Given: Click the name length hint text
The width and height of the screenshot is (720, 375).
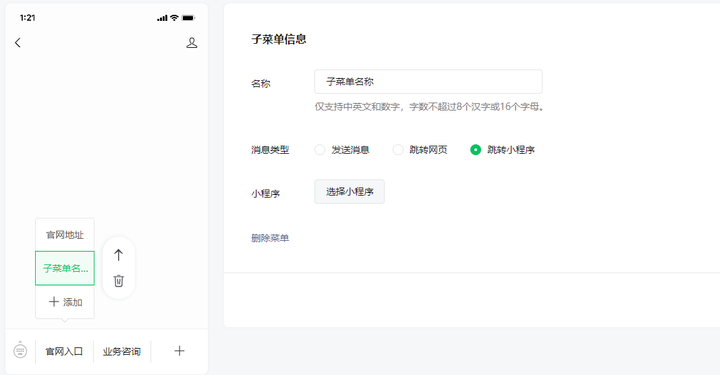Looking at the screenshot, I should [429, 106].
